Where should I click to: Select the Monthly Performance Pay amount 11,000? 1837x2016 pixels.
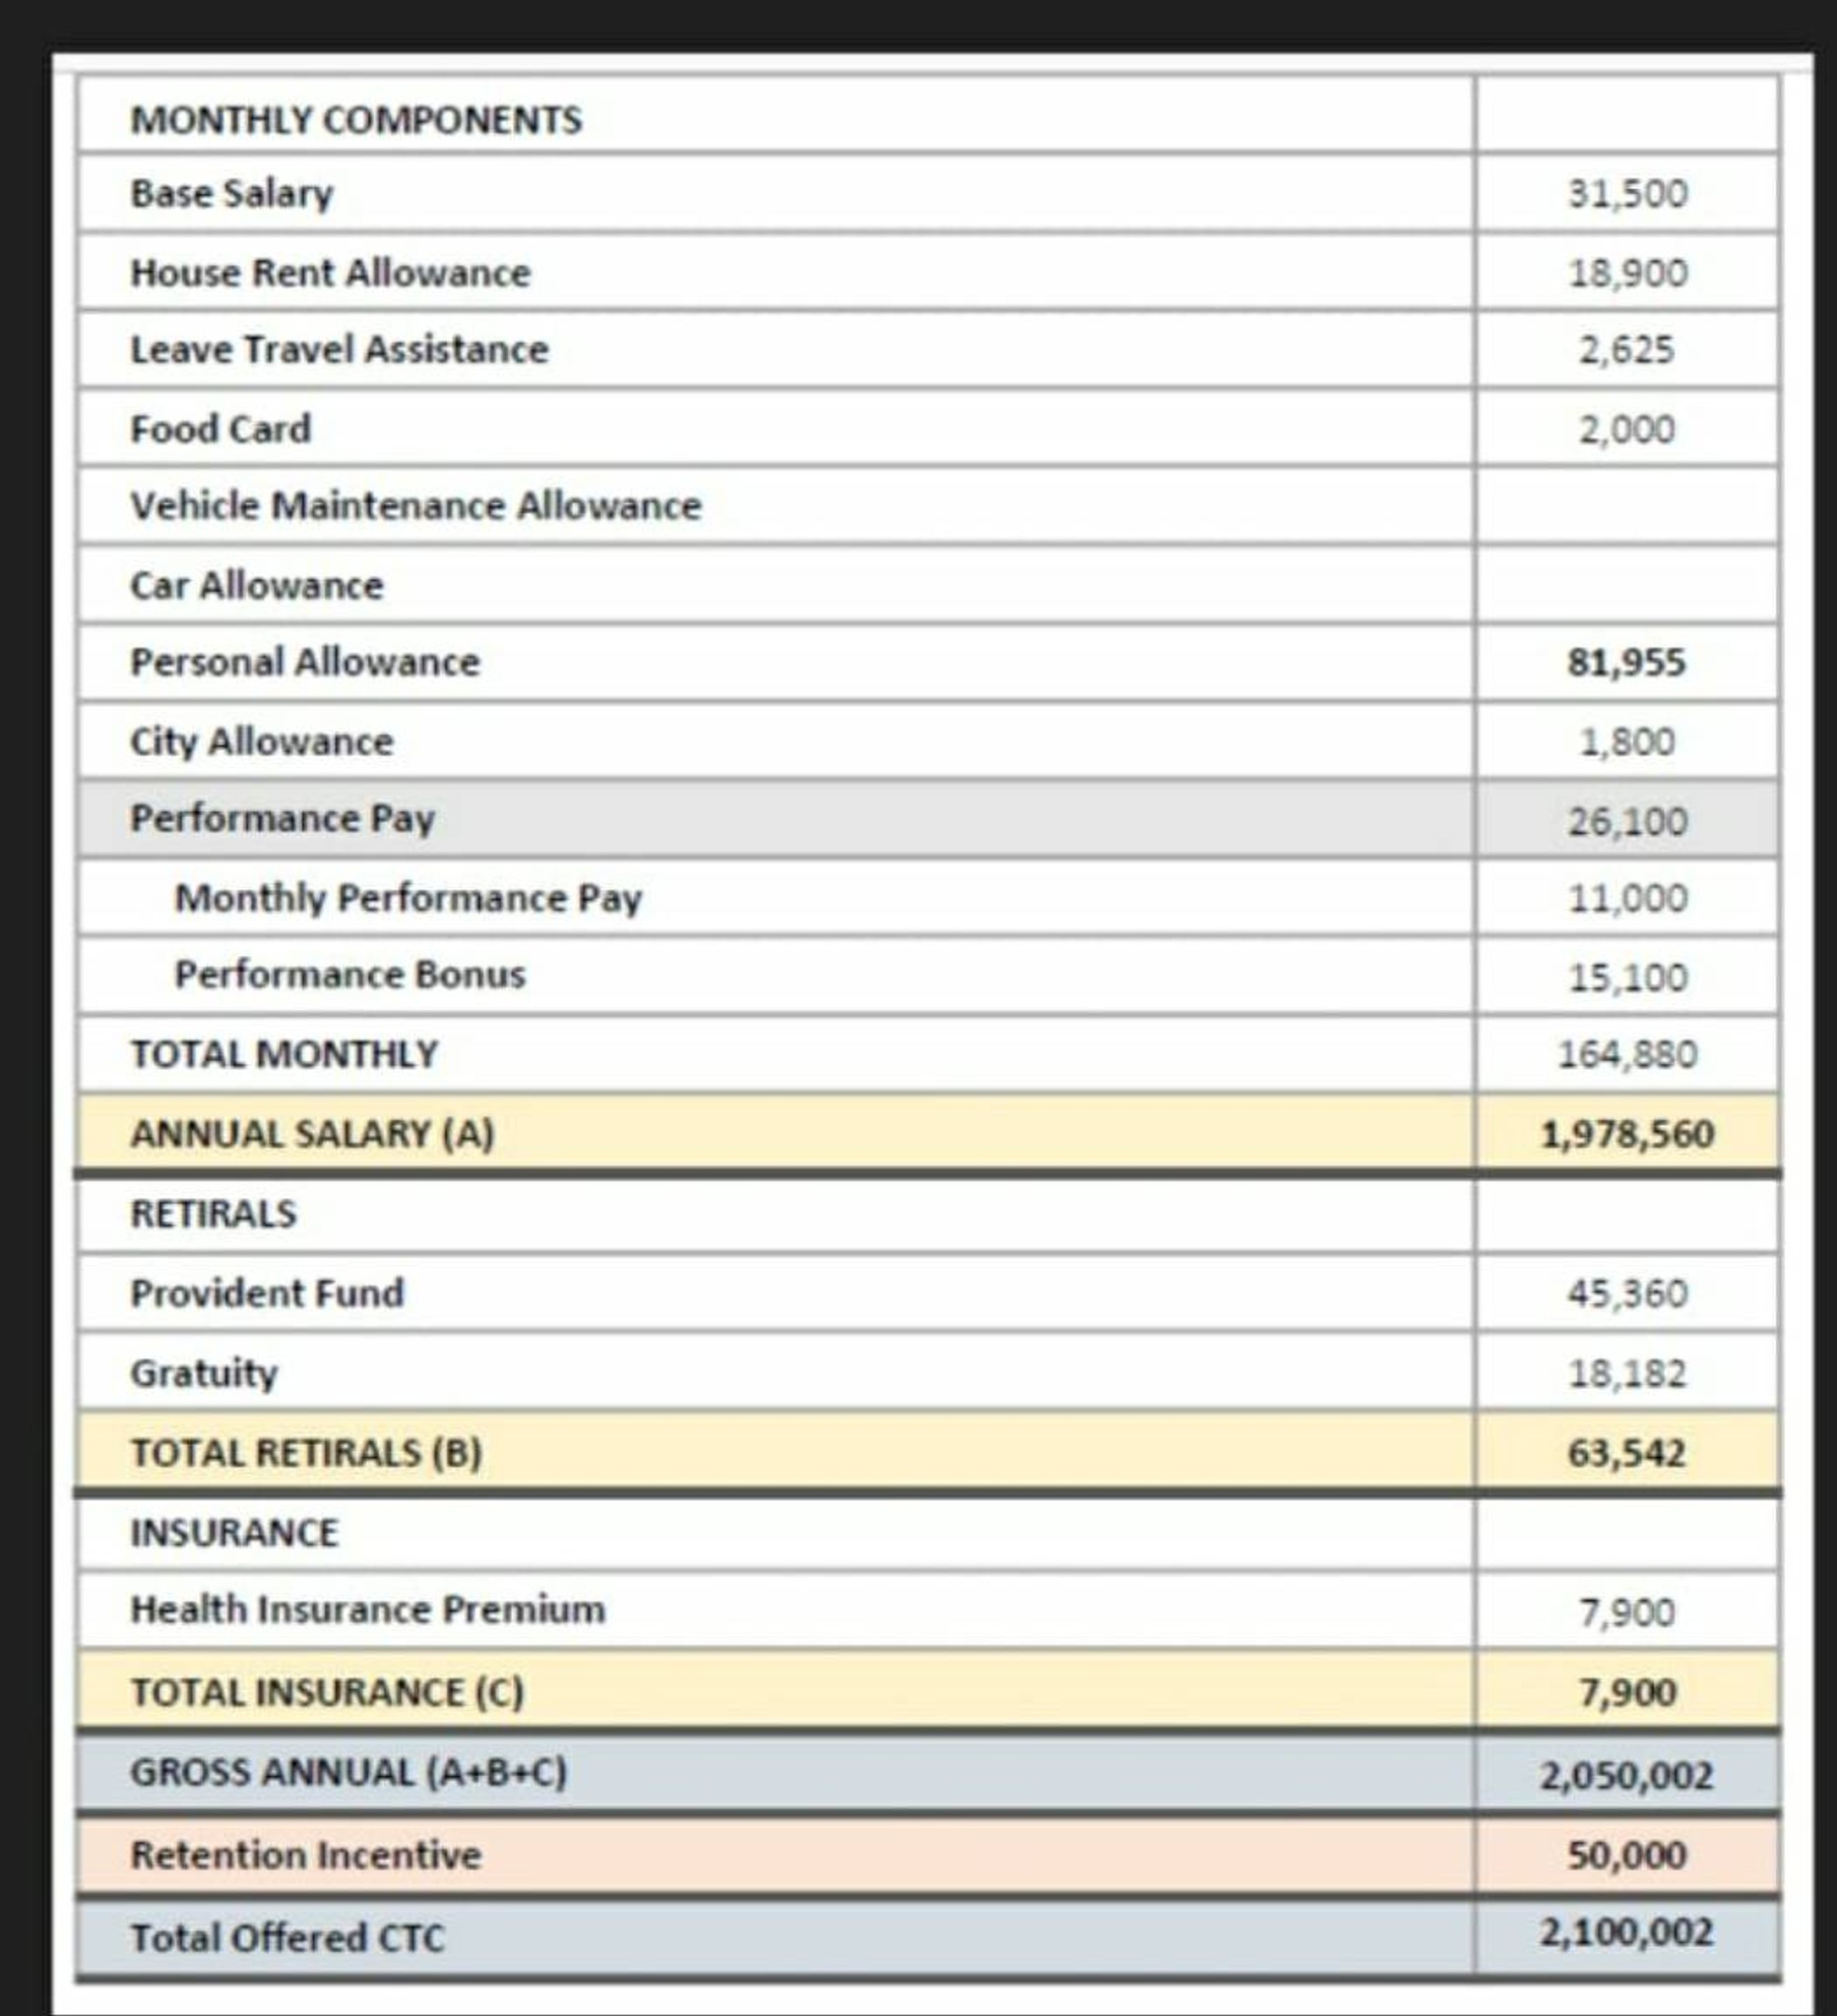coord(1627,898)
